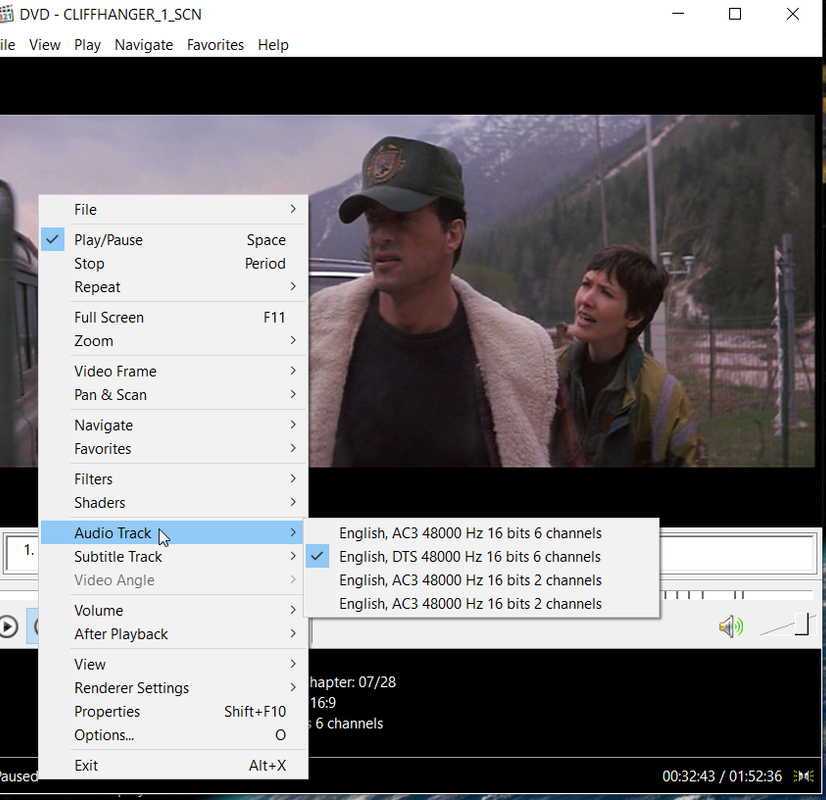Open the Navigate menu in the menu bar
Screen dimensions: 826x800
coord(144,45)
